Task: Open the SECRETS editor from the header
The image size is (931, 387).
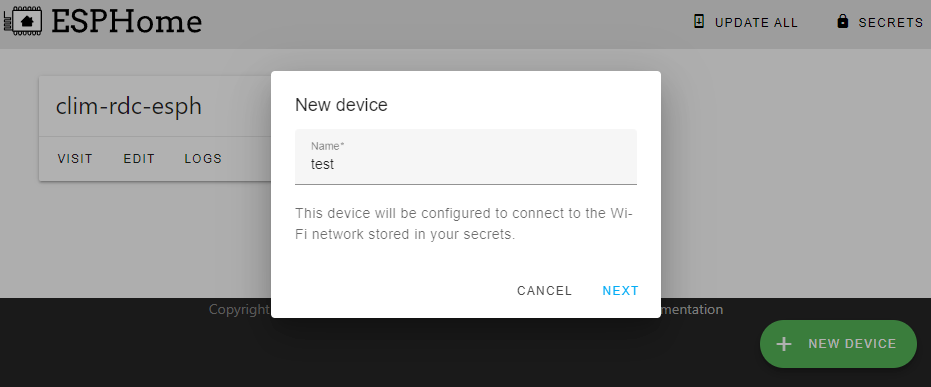Action: click(x=891, y=23)
